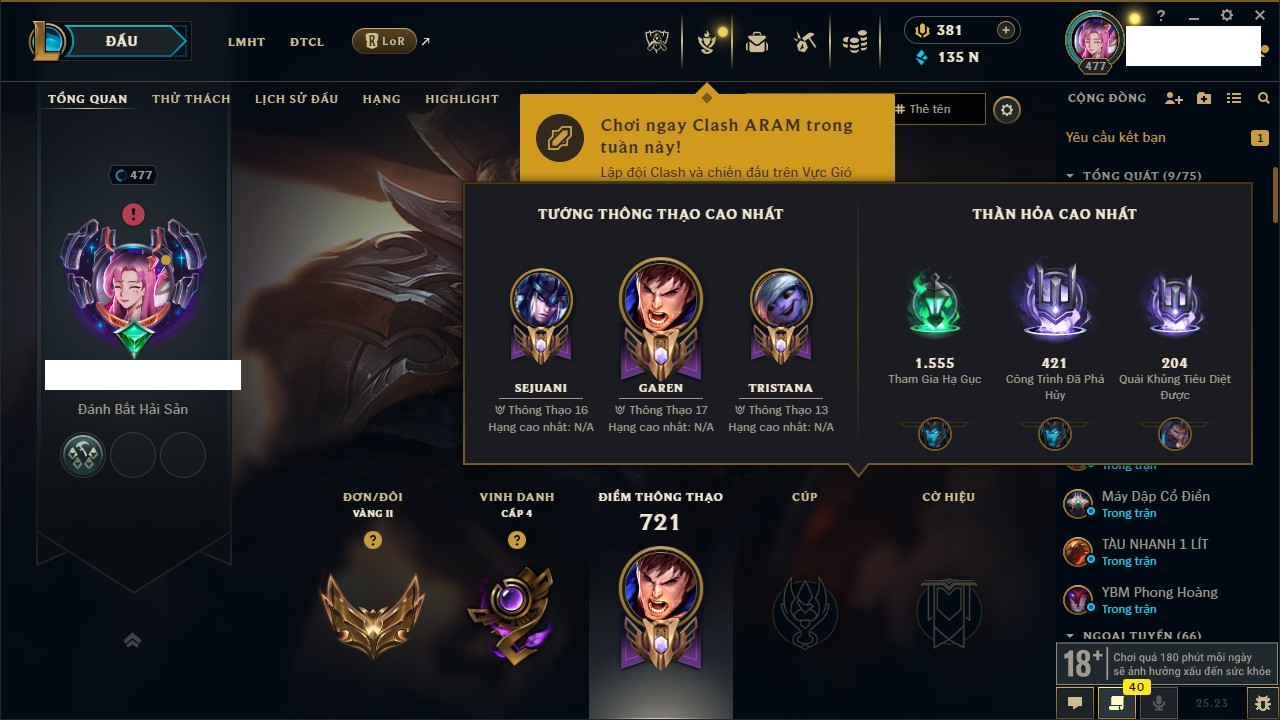Click the Thẻ tên search field
Image resolution: width=1280 pixels, height=720 pixels.
pyautogui.click(x=939, y=109)
